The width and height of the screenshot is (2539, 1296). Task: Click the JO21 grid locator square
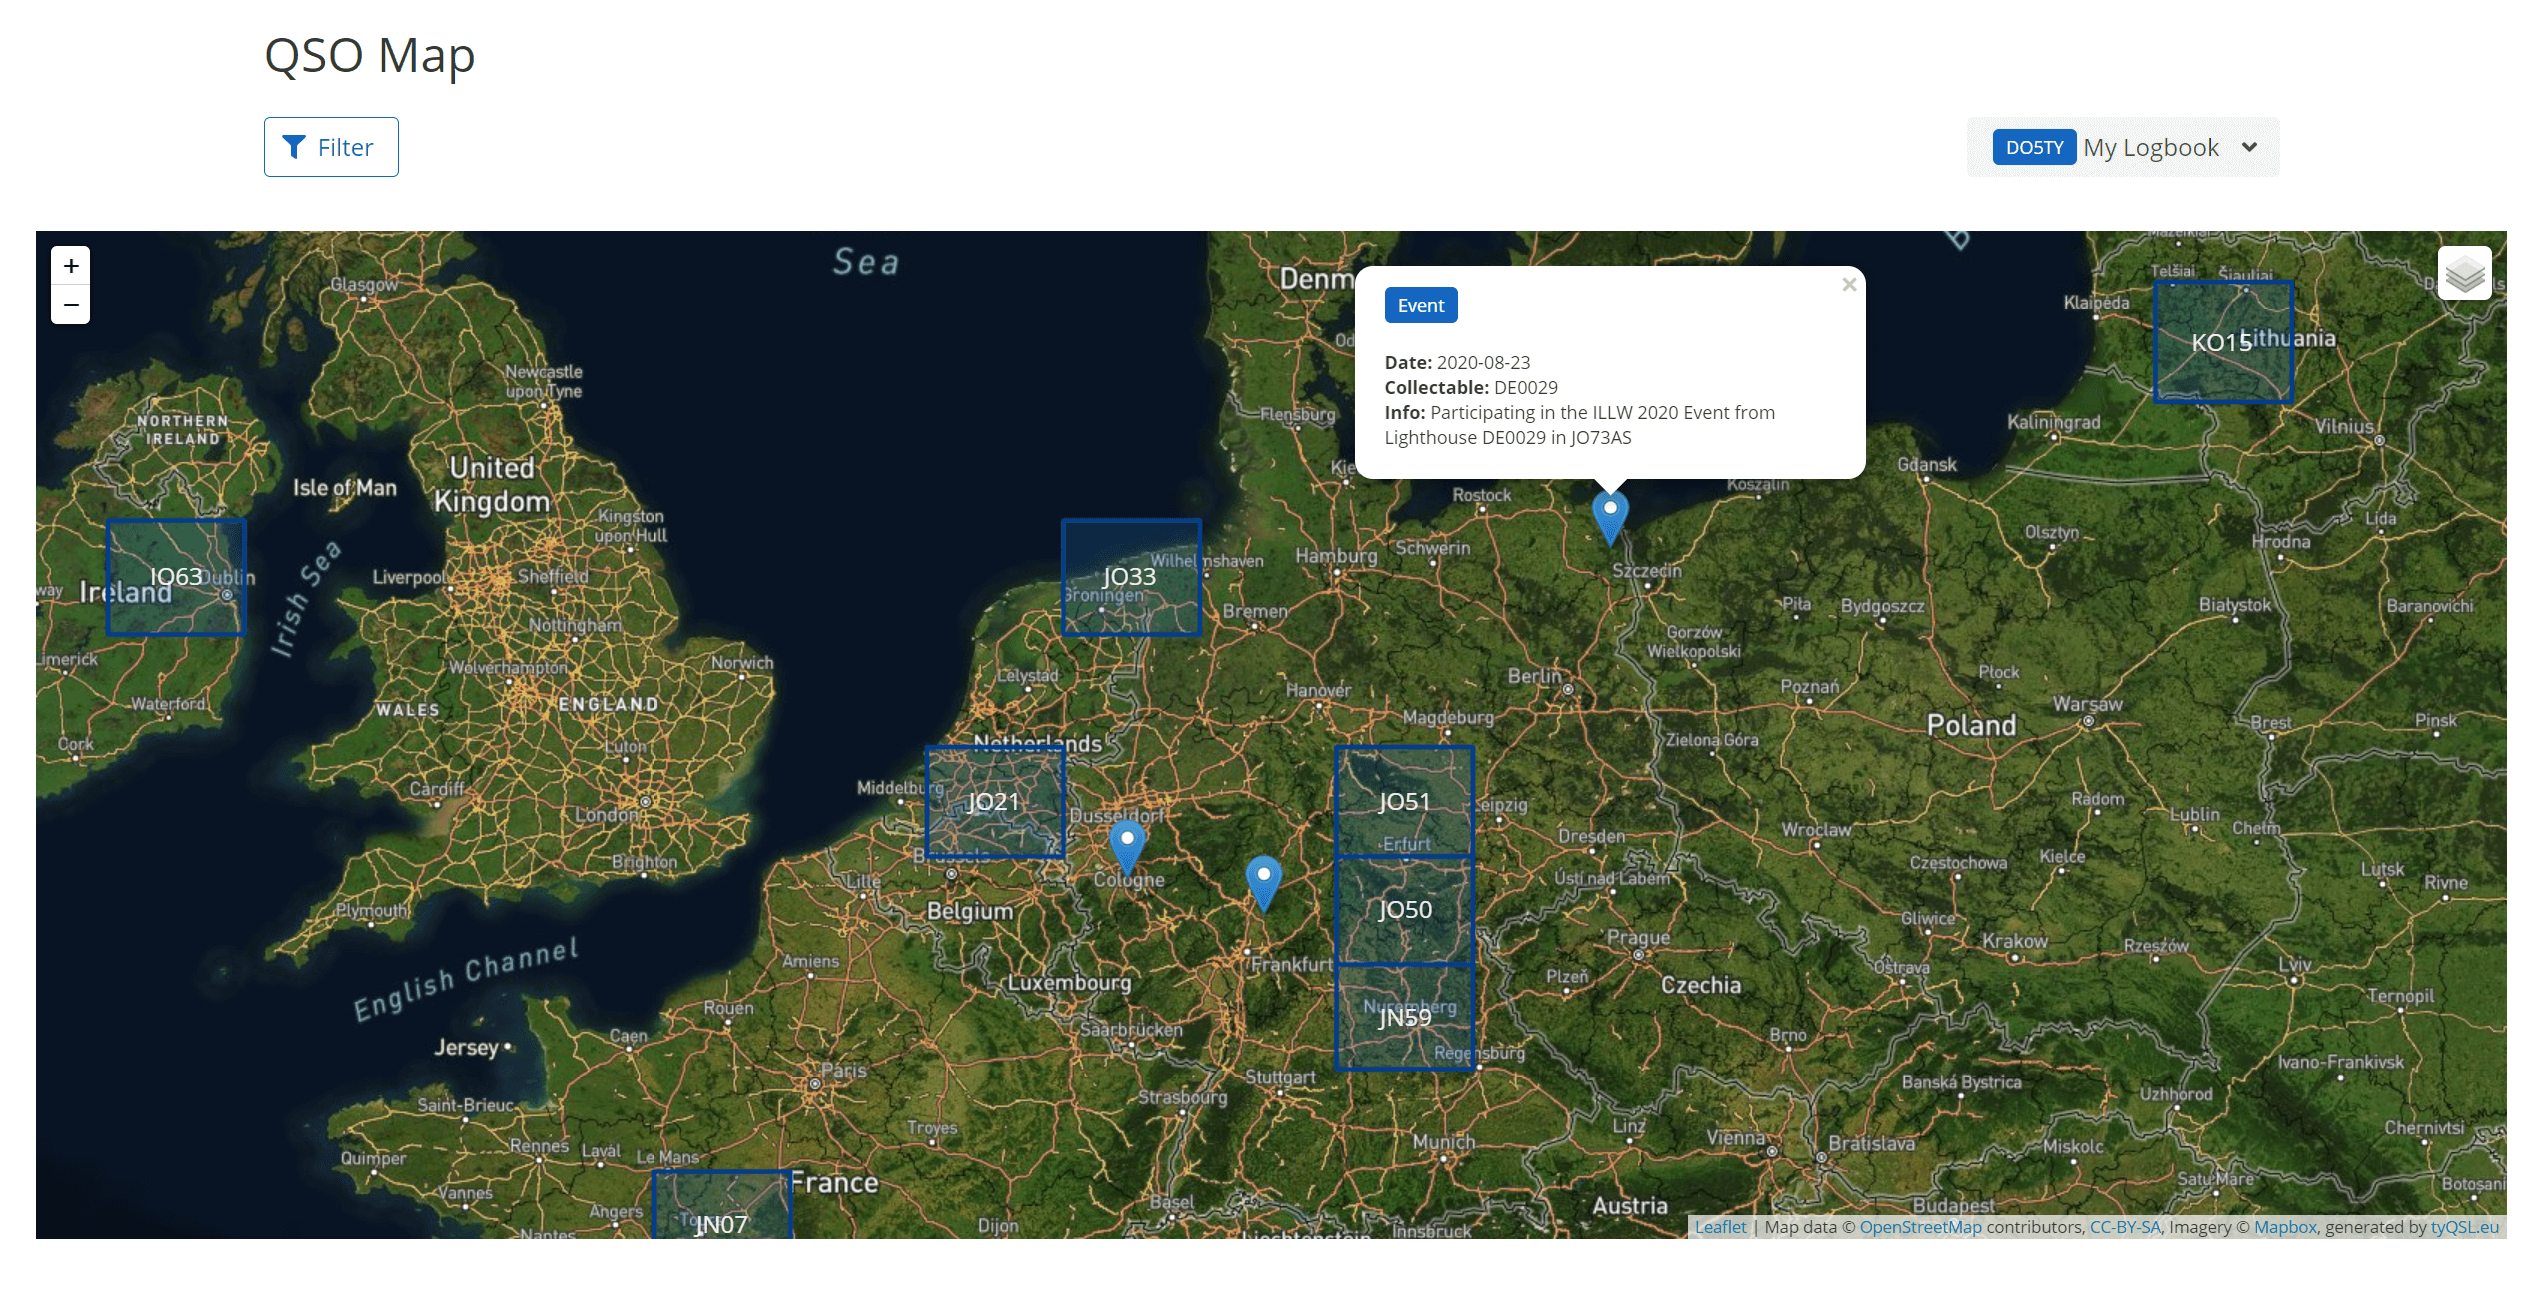(994, 802)
